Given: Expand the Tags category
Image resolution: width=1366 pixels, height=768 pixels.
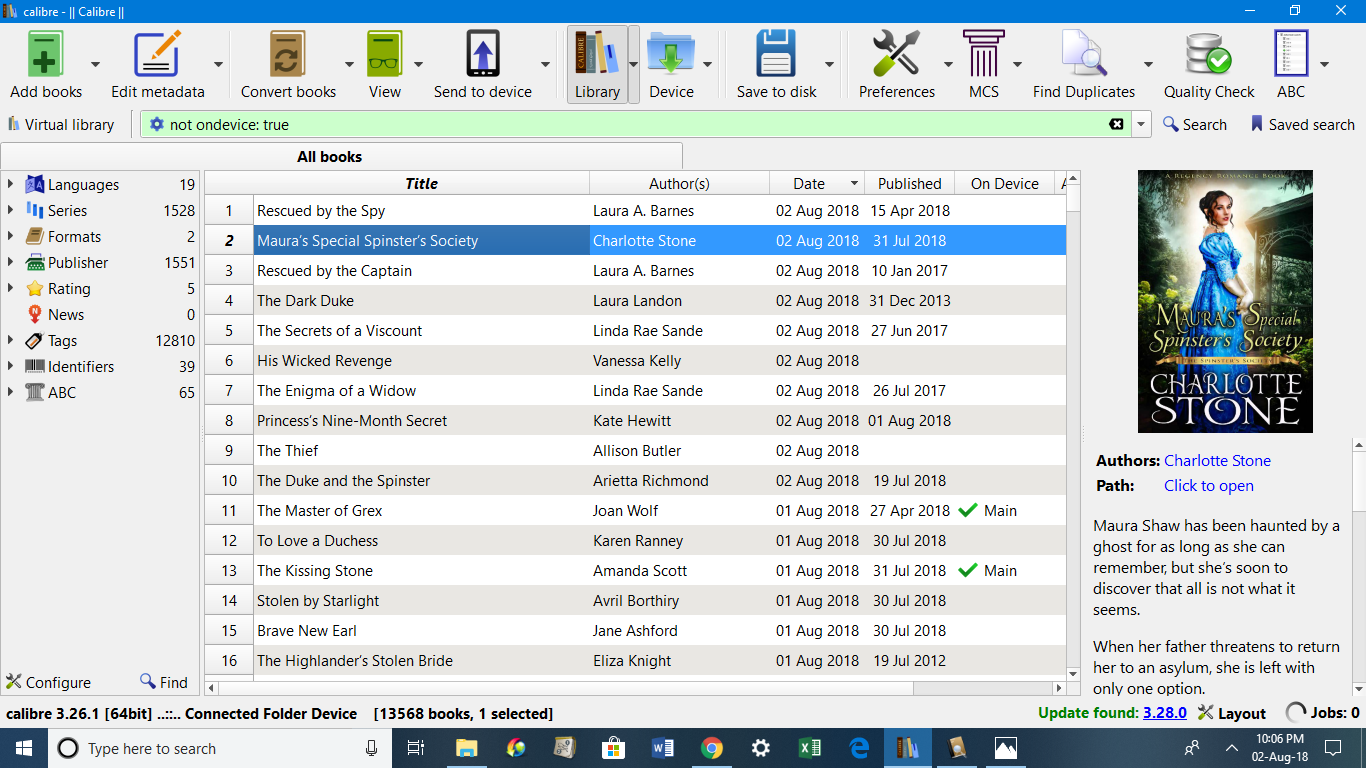Looking at the screenshot, I should (x=10, y=341).
